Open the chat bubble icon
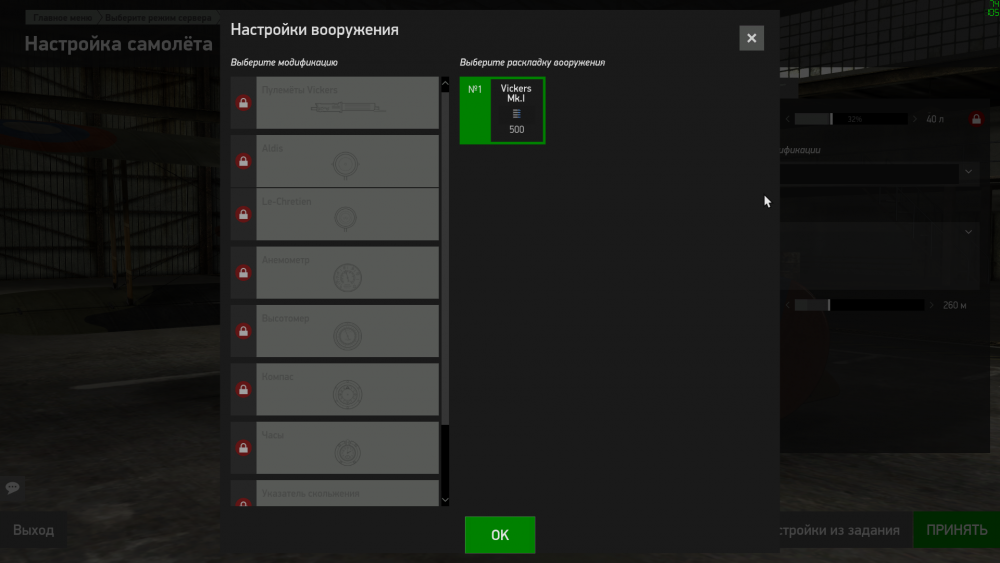1000x563 pixels. point(12,488)
